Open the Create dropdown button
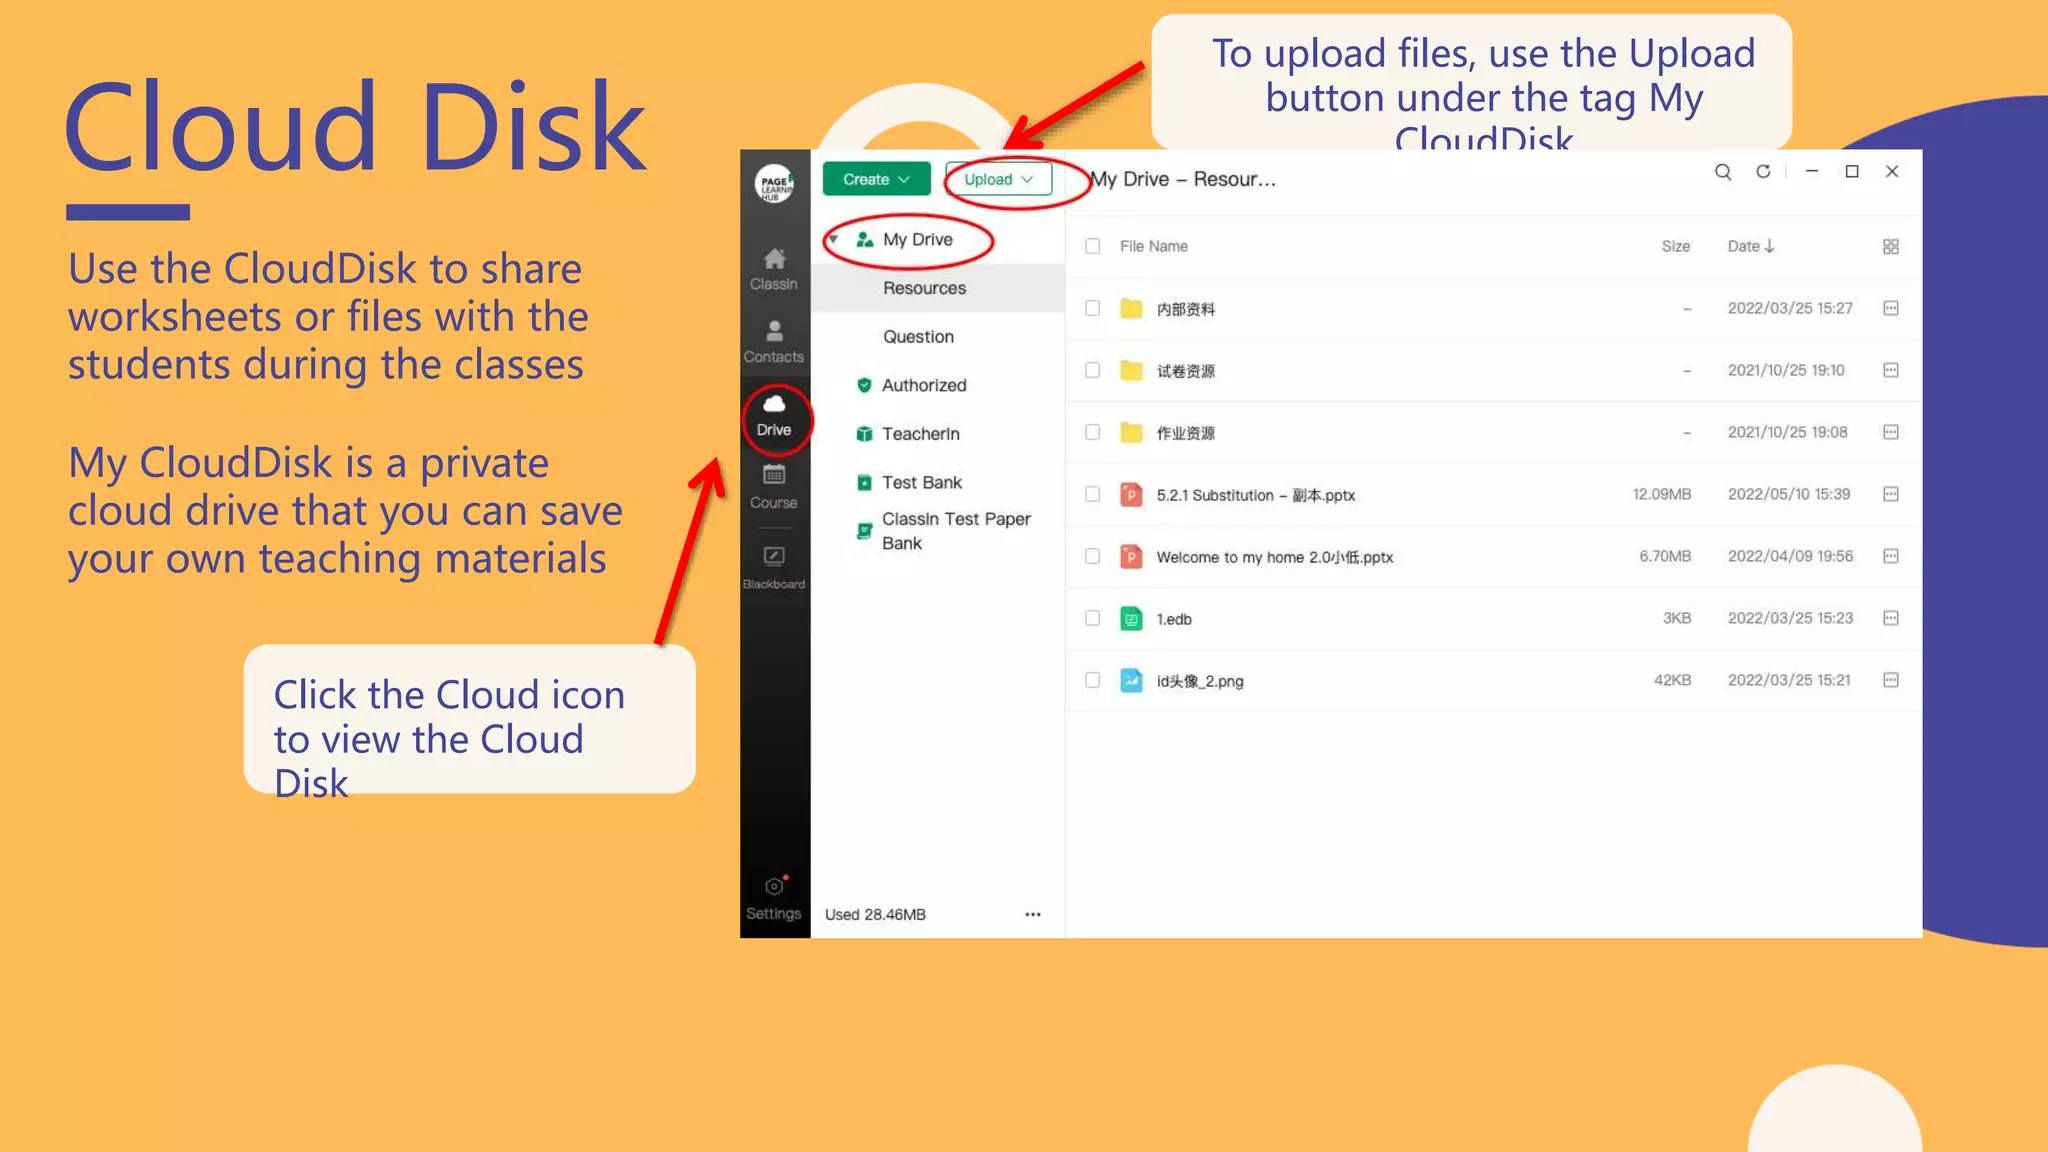This screenshot has width=2048, height=1152. pyautogui.click(x=876, y=180)
